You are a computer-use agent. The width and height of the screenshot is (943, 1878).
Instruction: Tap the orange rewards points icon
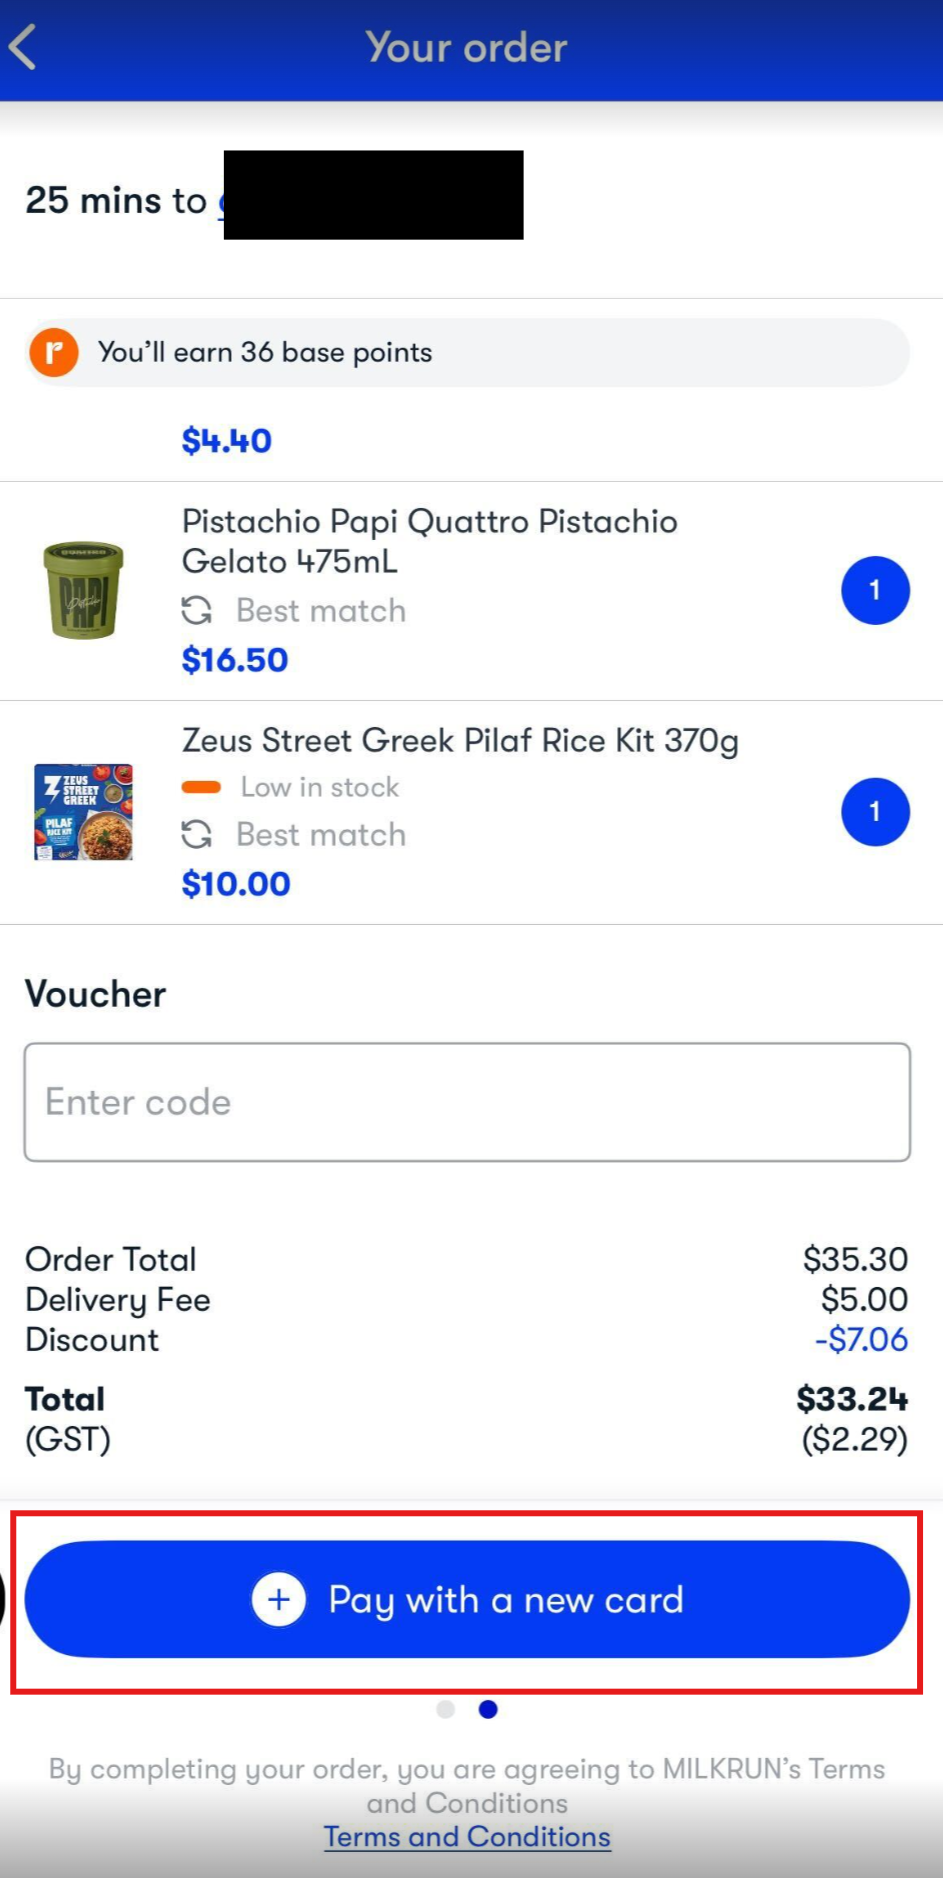(x=54, y=353)
